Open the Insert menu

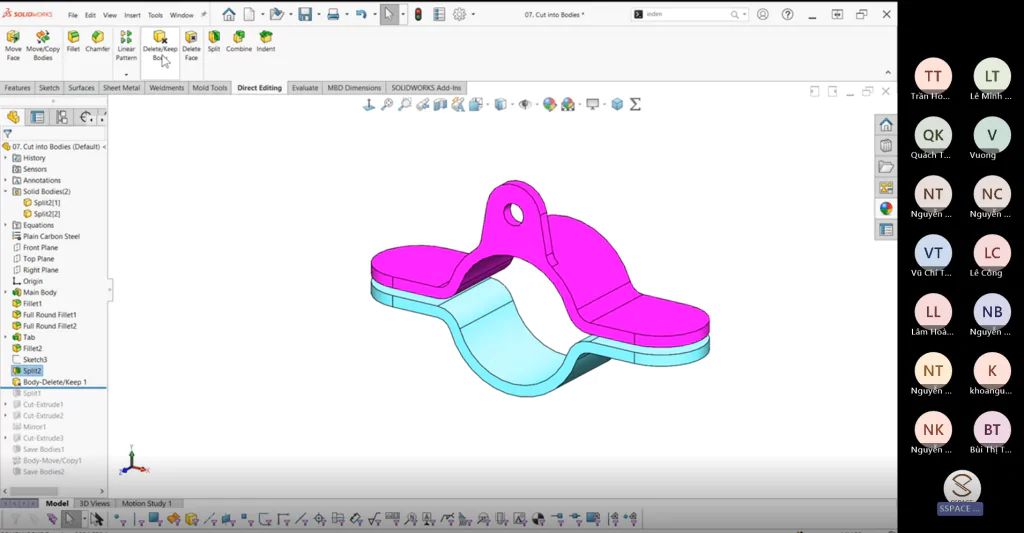(132, 15)
